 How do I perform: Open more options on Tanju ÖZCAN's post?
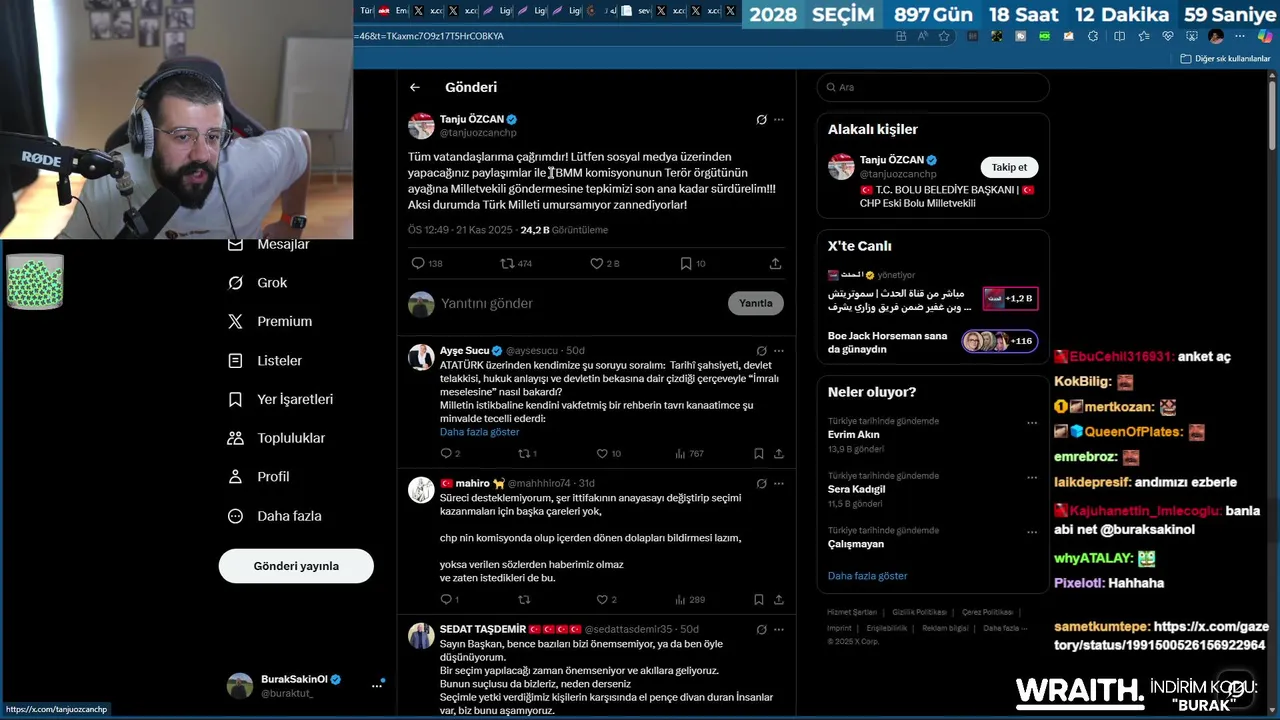779,119
